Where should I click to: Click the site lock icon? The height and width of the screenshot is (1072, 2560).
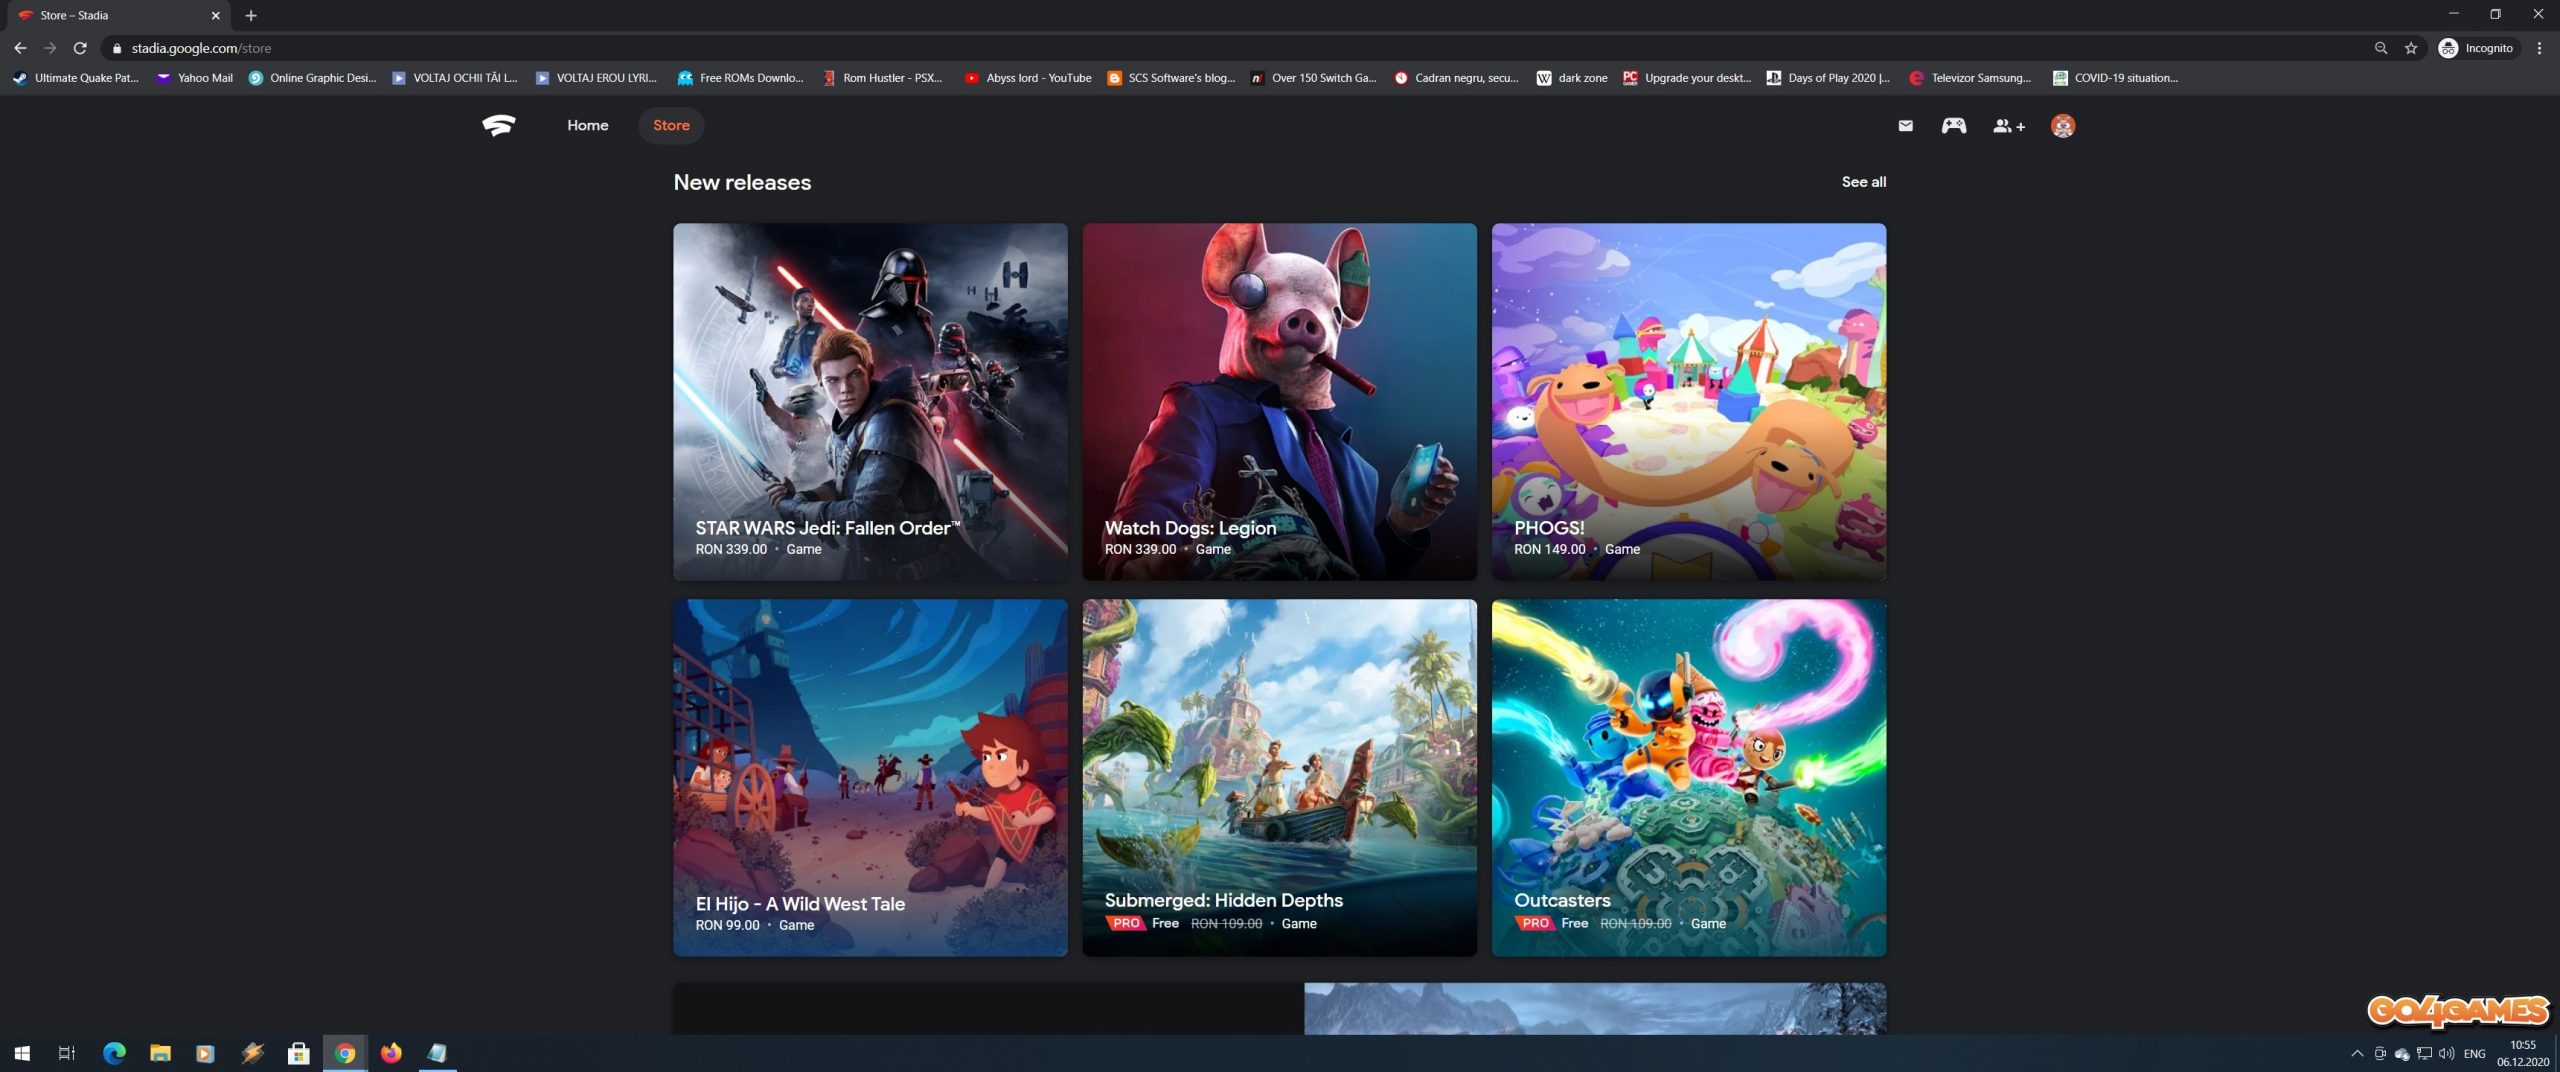coord(117,48)
